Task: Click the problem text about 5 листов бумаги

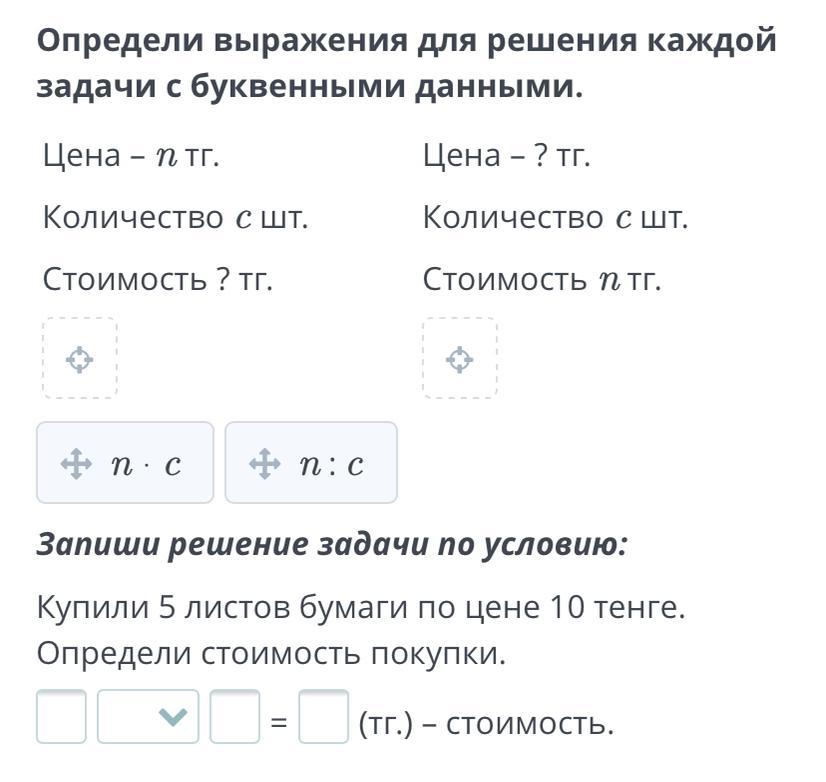Action: pos(360,630)
